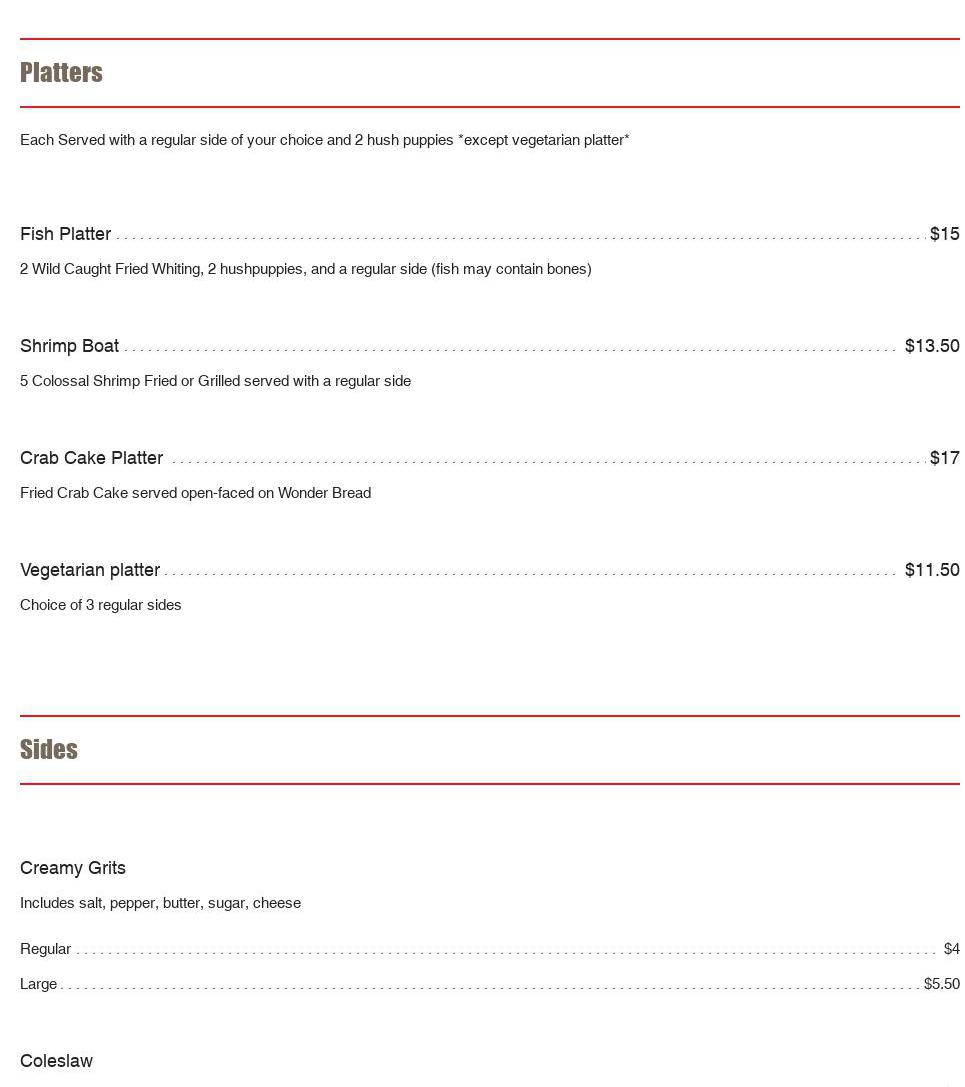Click the $17 Crab Cake price
965x1087 pixels.
click(x=944, y=458)
